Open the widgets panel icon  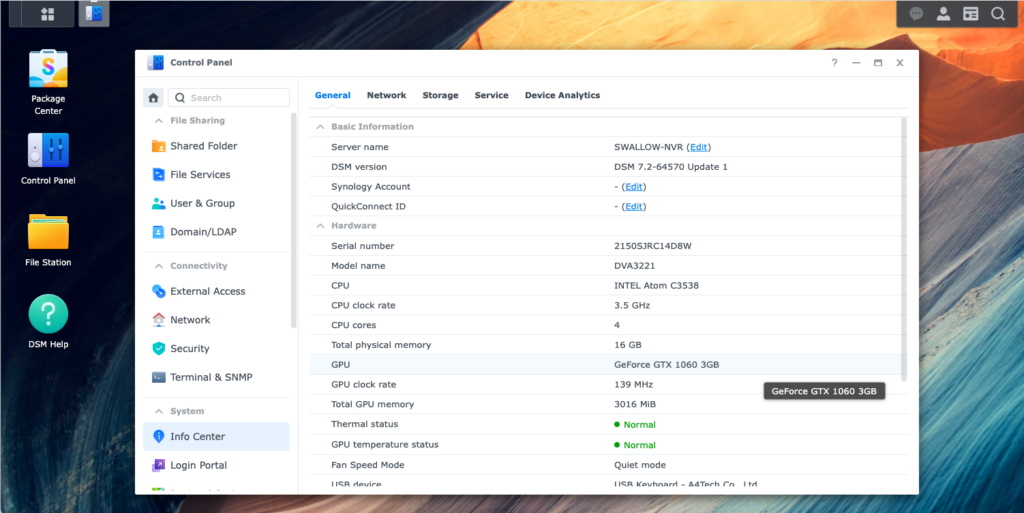(x=970, y=14)
